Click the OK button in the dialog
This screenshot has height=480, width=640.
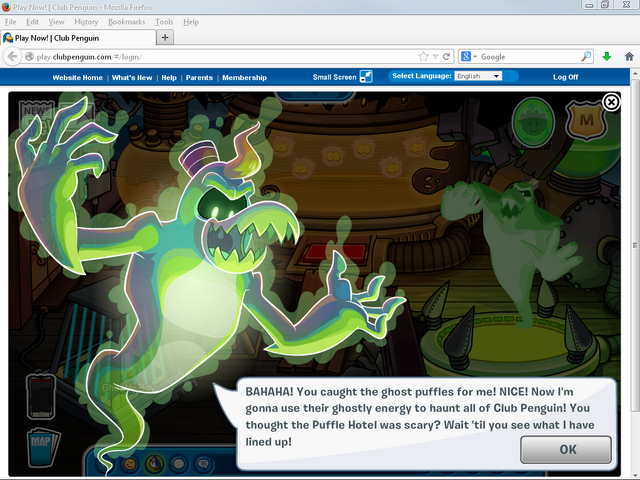click(566, 449)
